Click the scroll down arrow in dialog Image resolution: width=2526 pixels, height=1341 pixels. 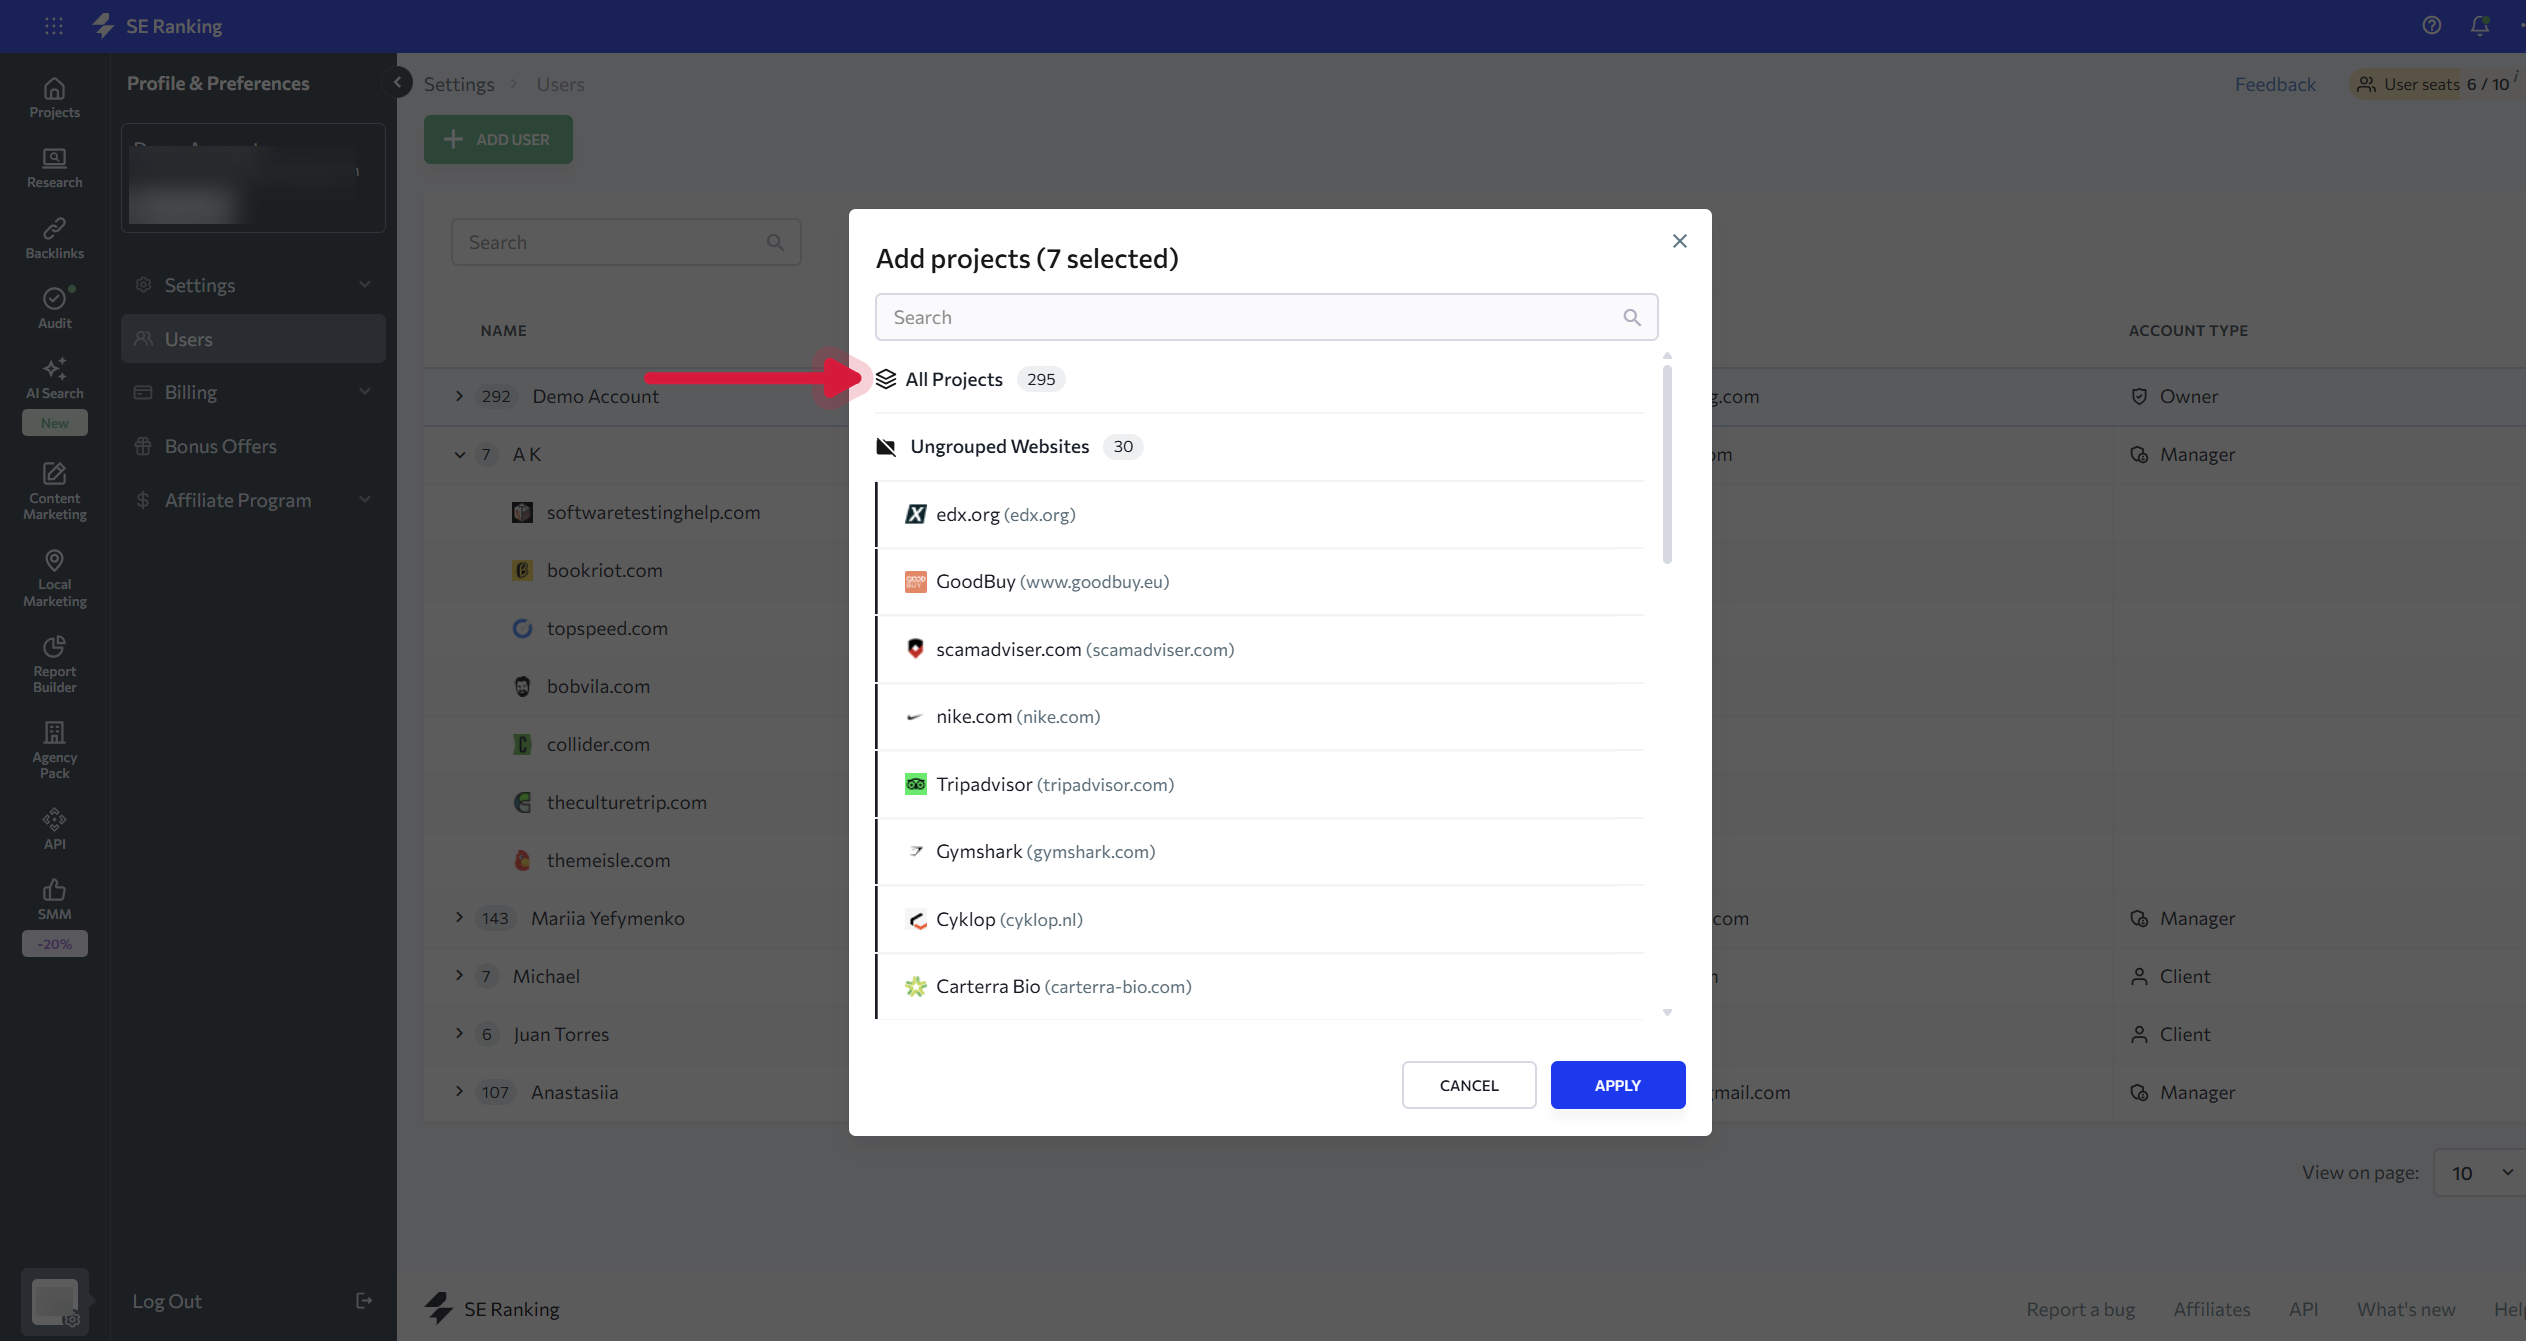pos(1667,1012)
